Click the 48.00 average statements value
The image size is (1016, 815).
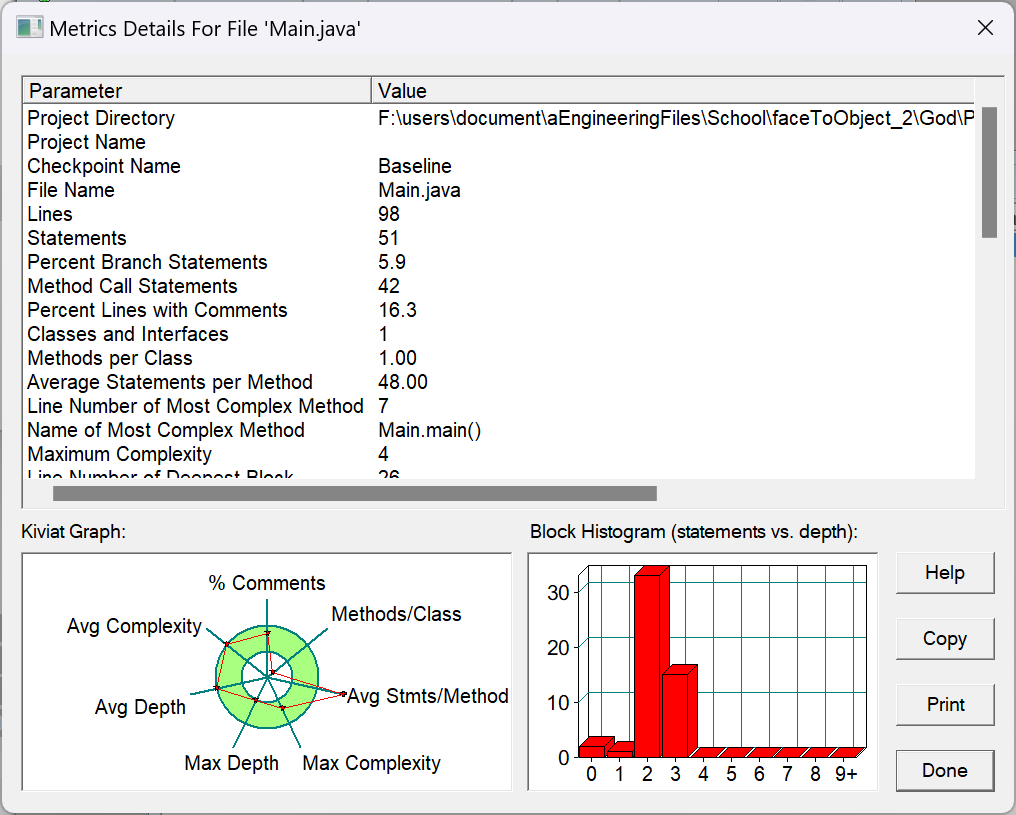coord(403,382)
